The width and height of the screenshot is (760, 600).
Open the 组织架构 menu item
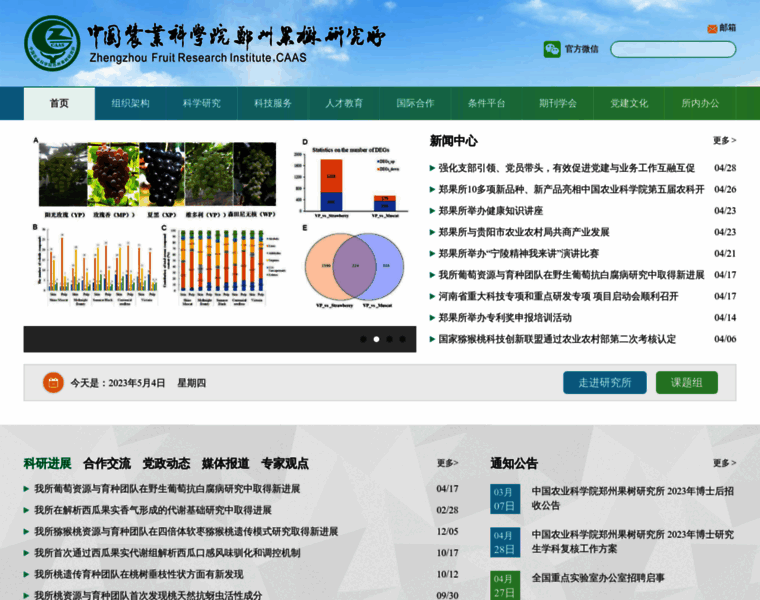[x=130, y=103]
